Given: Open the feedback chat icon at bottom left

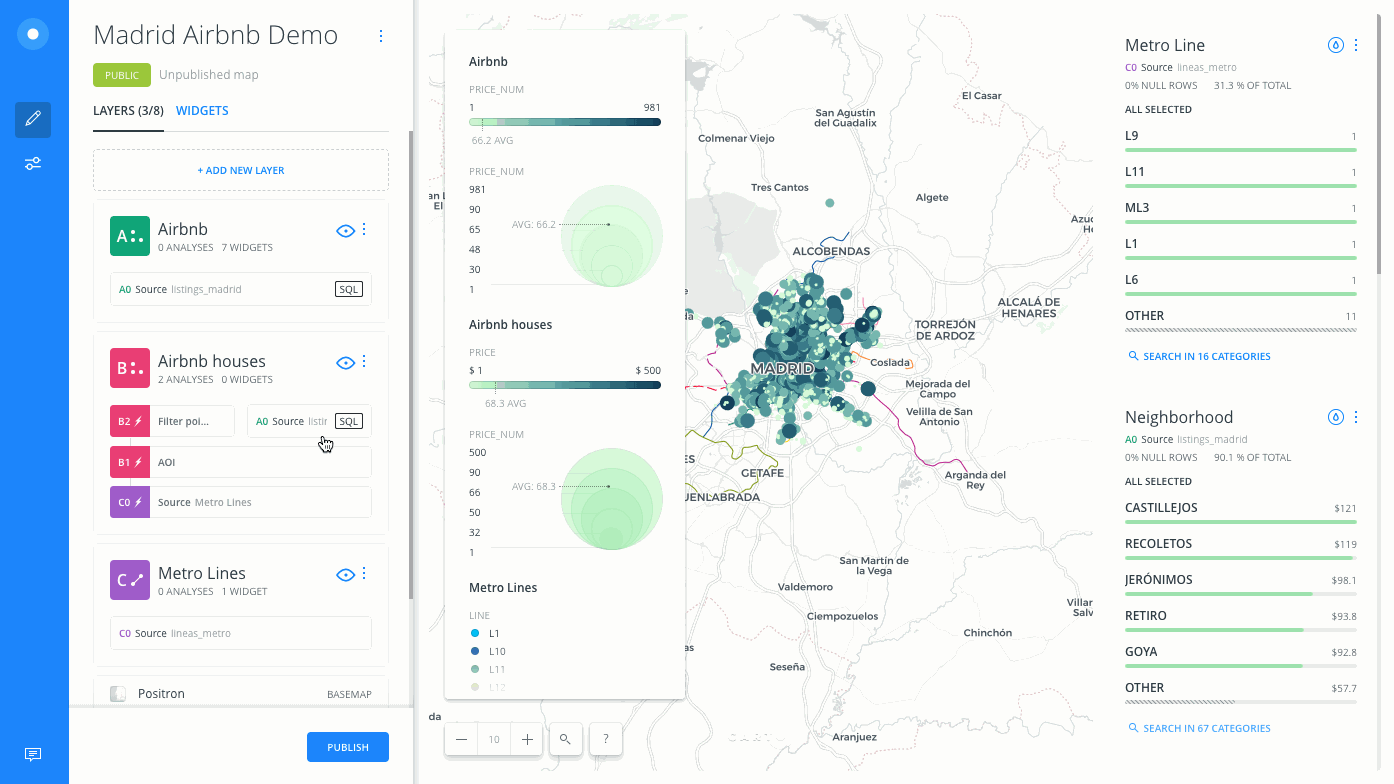Looking at the screenshot, I should coord(32,754).
